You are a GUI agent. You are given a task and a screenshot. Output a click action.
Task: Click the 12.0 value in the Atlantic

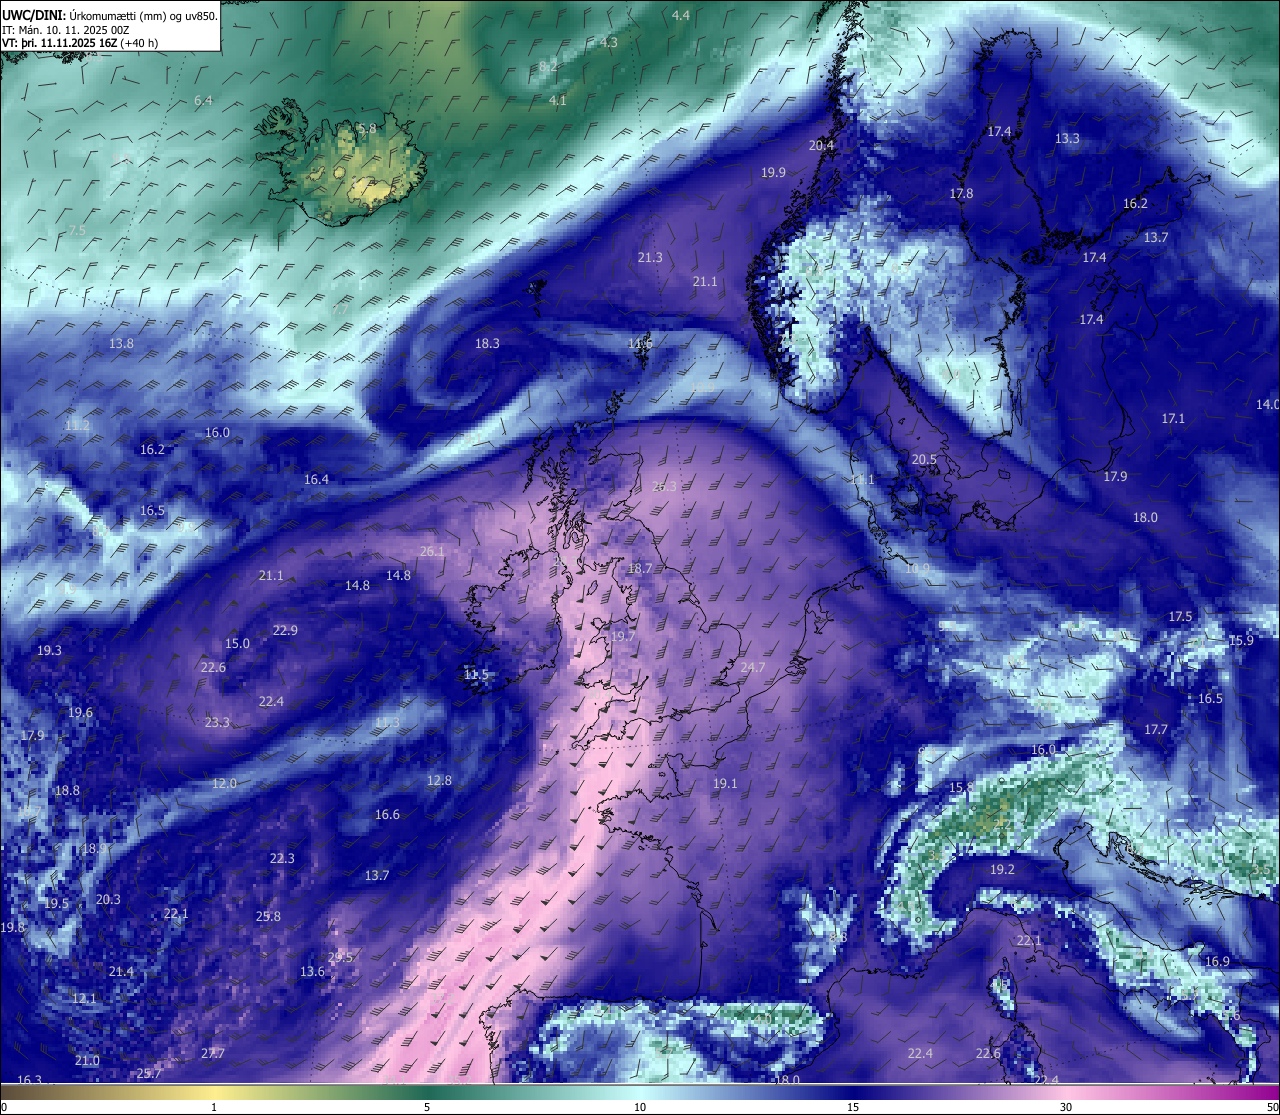(224, 783)
